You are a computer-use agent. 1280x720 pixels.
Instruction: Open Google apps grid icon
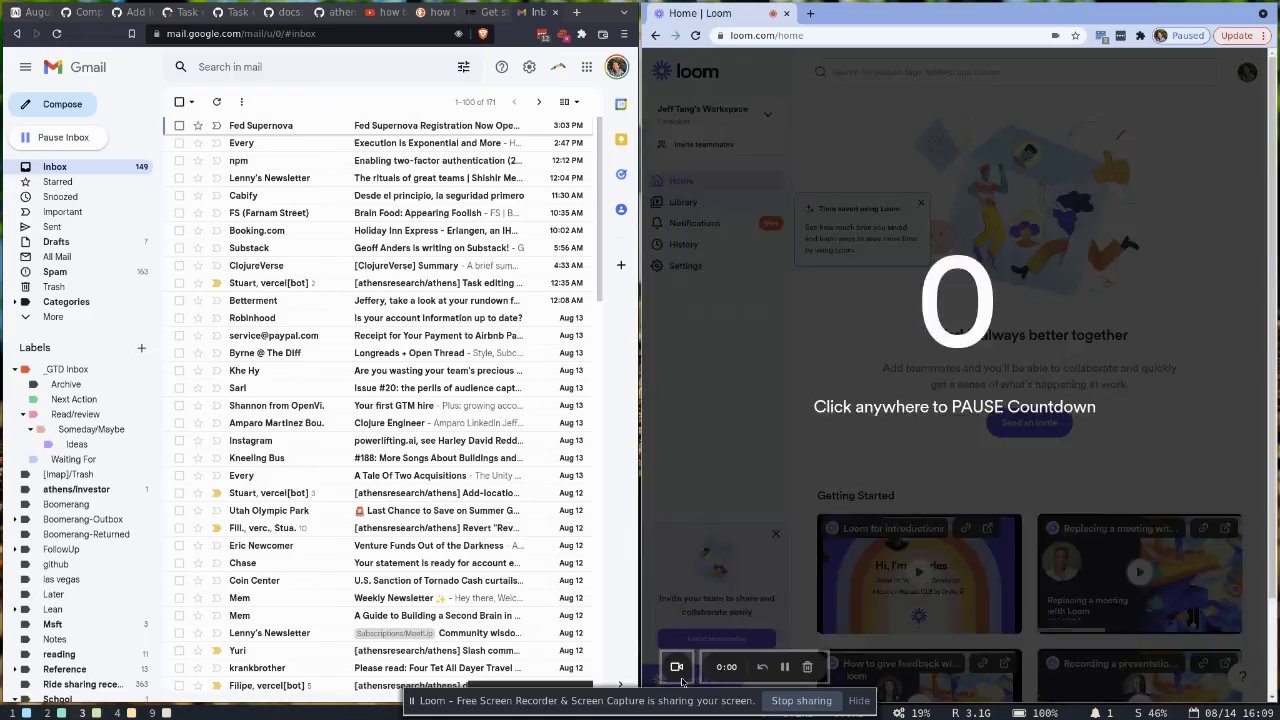coord(587,67)
